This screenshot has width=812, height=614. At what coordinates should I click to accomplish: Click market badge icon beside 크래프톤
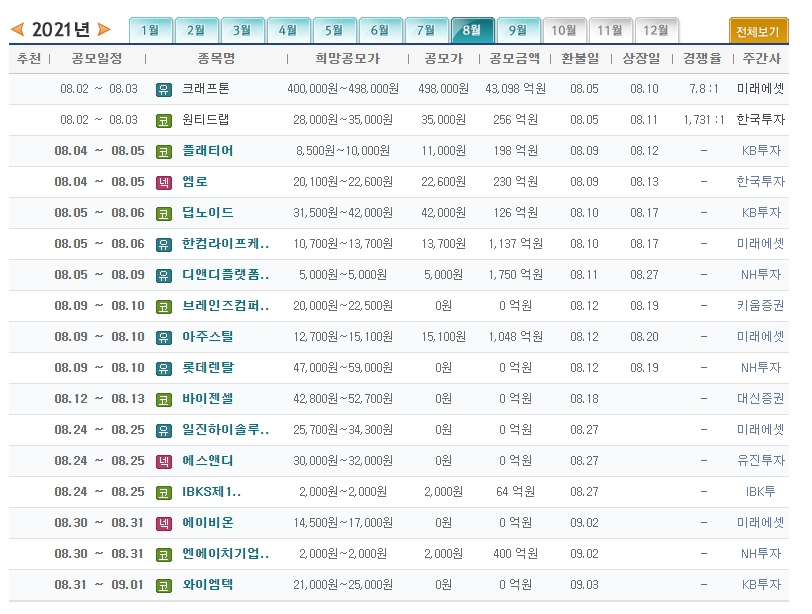[164, 90]
